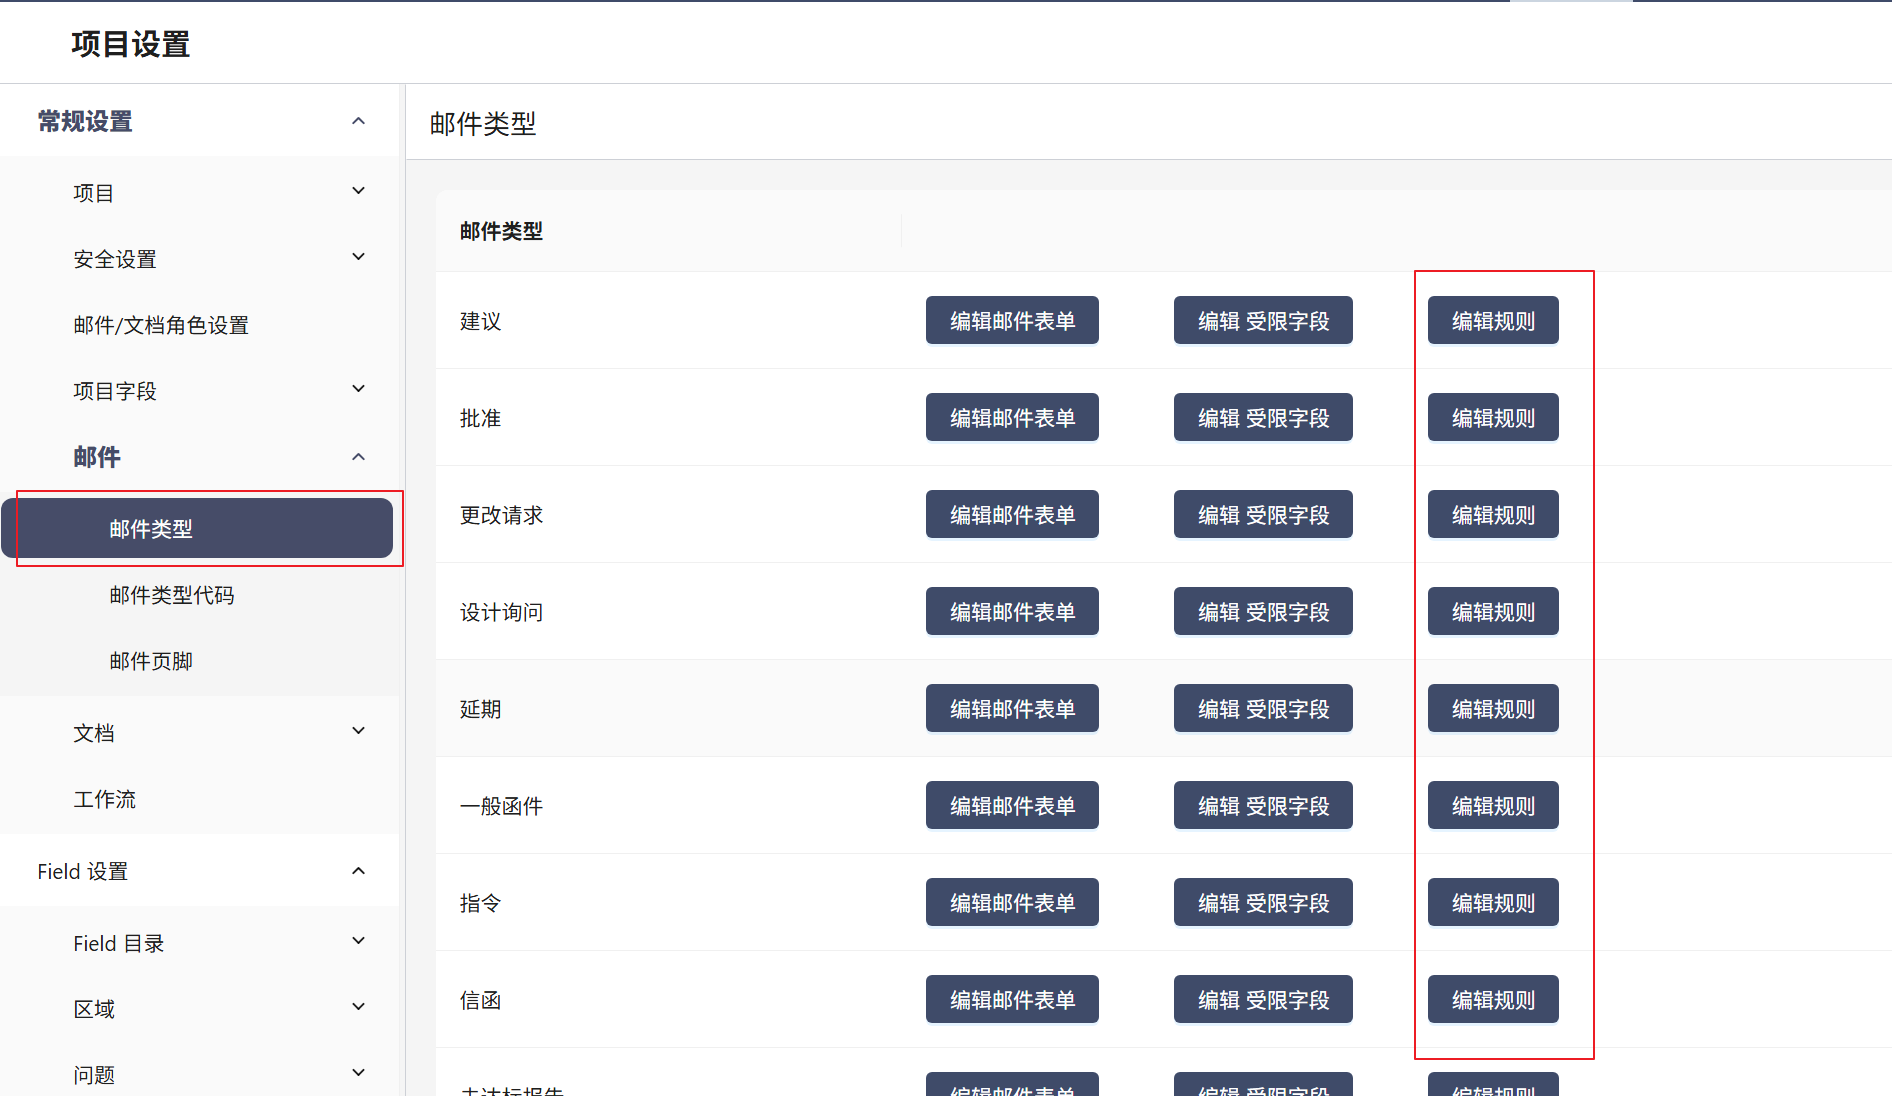The width and height of the screenshot is (1892, 1096).
Task: Go to 邮件页脚 settings
Action: click(151, 661)
